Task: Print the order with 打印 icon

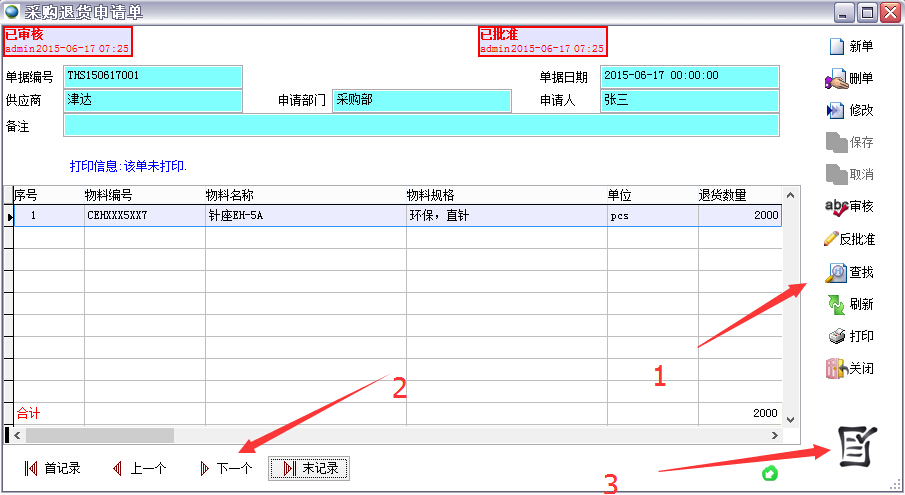Action: click(835, 336)
